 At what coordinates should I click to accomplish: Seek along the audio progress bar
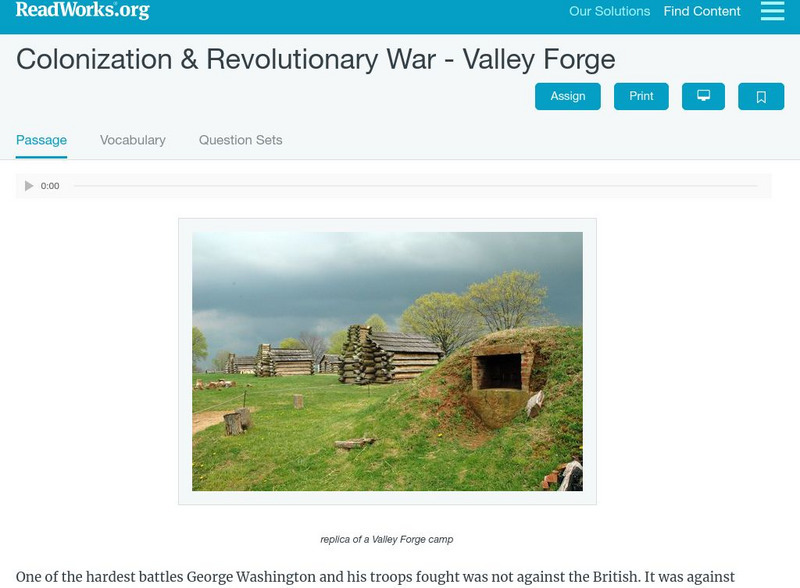415,186
